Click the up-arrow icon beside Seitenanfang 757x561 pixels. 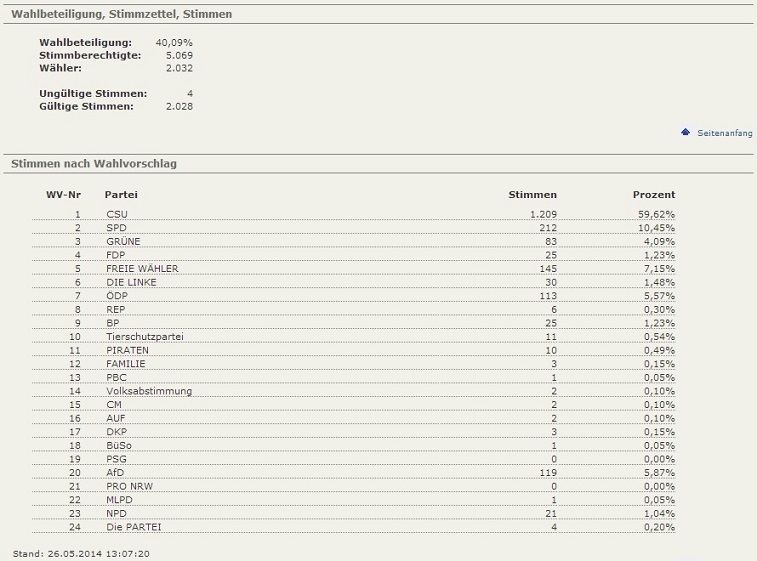(x=686, y=132)
